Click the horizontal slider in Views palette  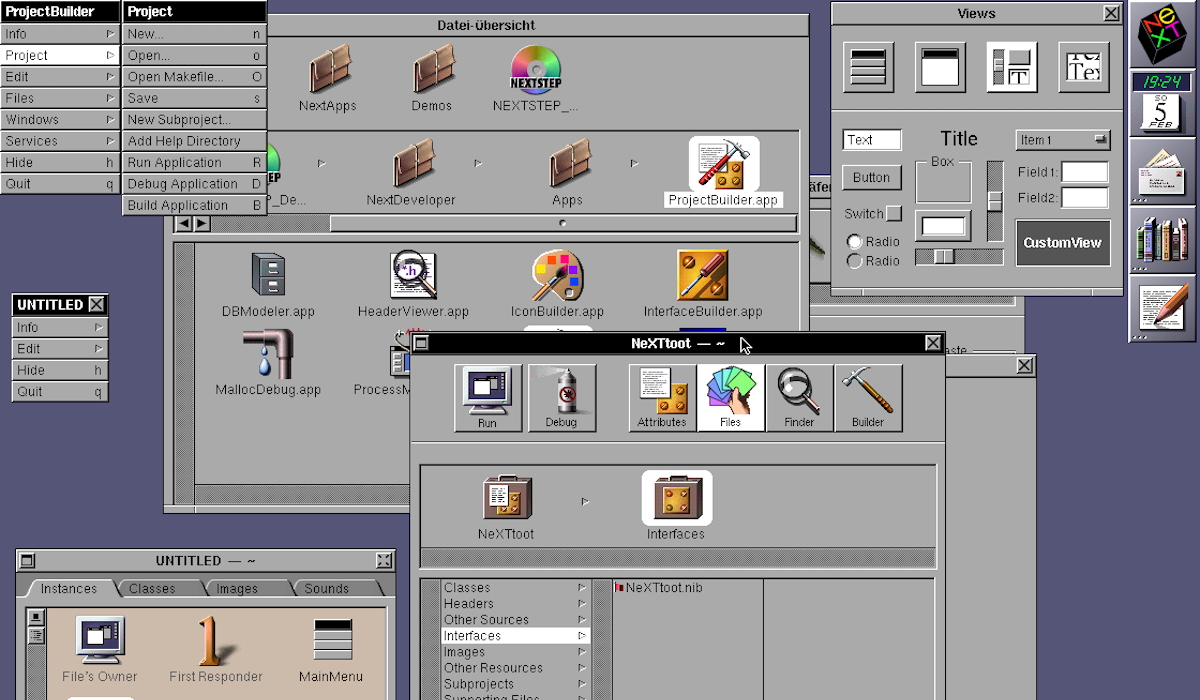pyautogui.click(x=958, y=257)
